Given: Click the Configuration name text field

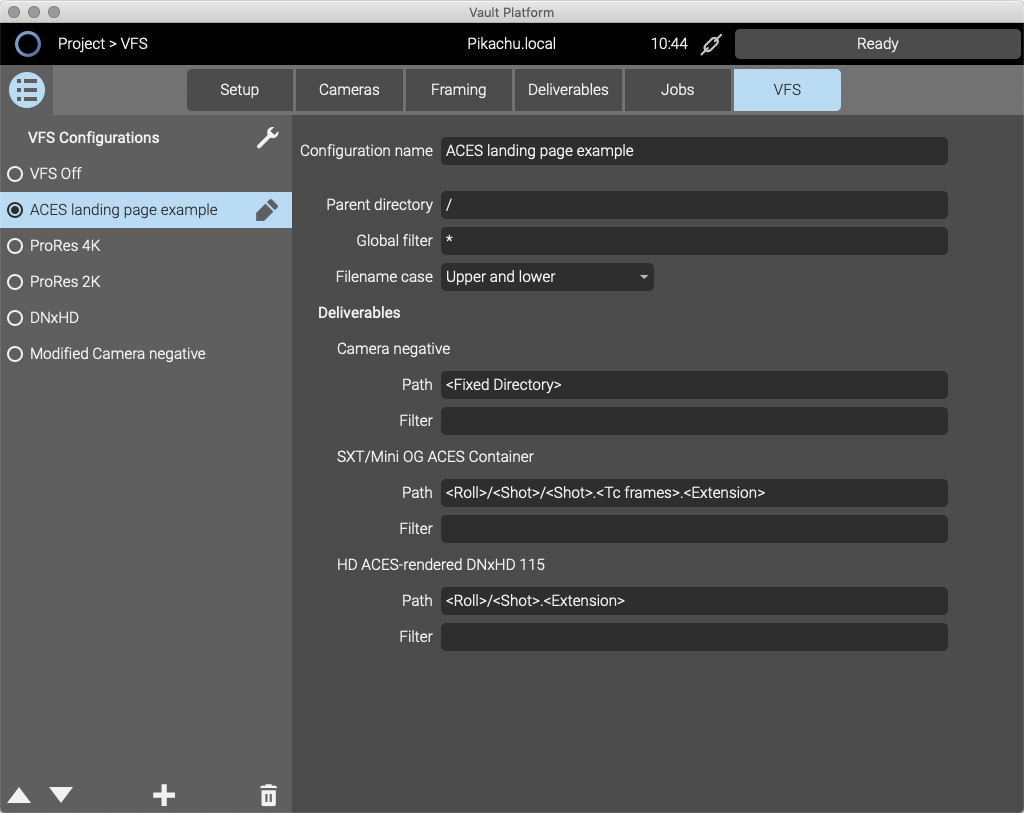Looking at the screenshot, I should point(693,151).
